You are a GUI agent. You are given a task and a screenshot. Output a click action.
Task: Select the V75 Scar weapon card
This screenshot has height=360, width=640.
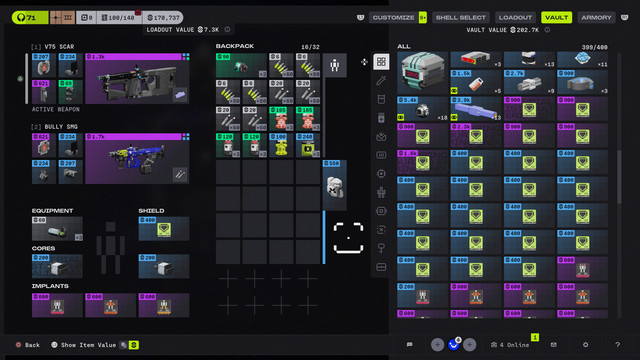click(137, 78)
